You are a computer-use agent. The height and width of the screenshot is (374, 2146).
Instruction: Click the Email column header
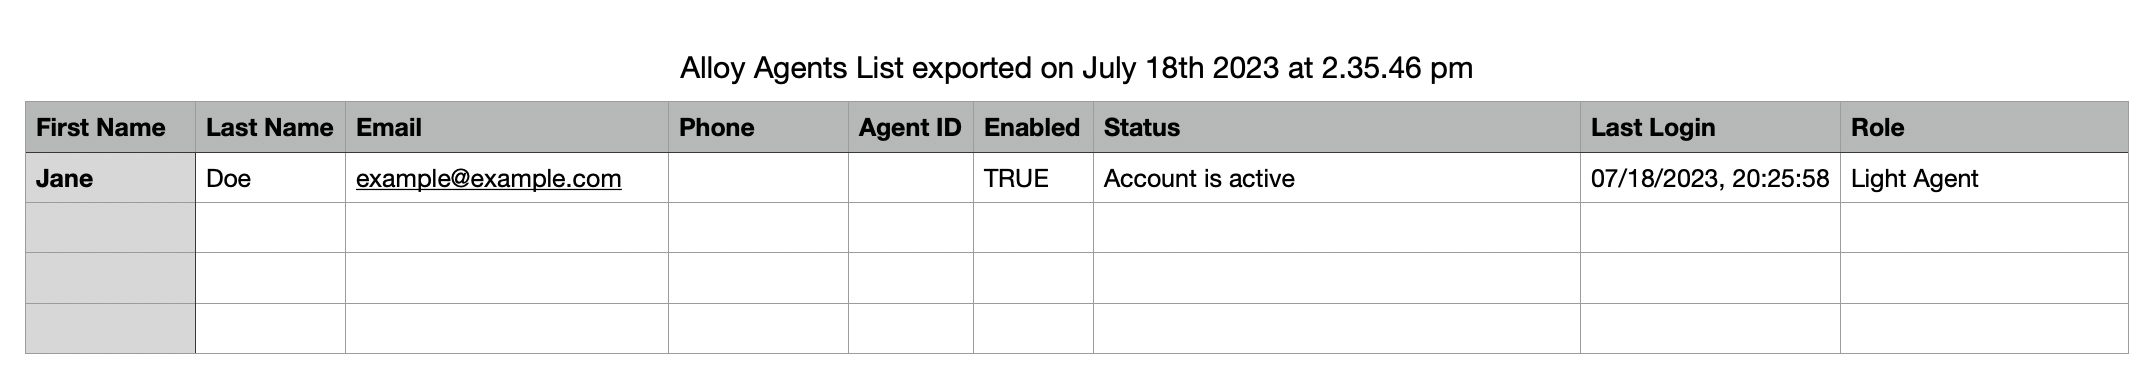[506, 127]
